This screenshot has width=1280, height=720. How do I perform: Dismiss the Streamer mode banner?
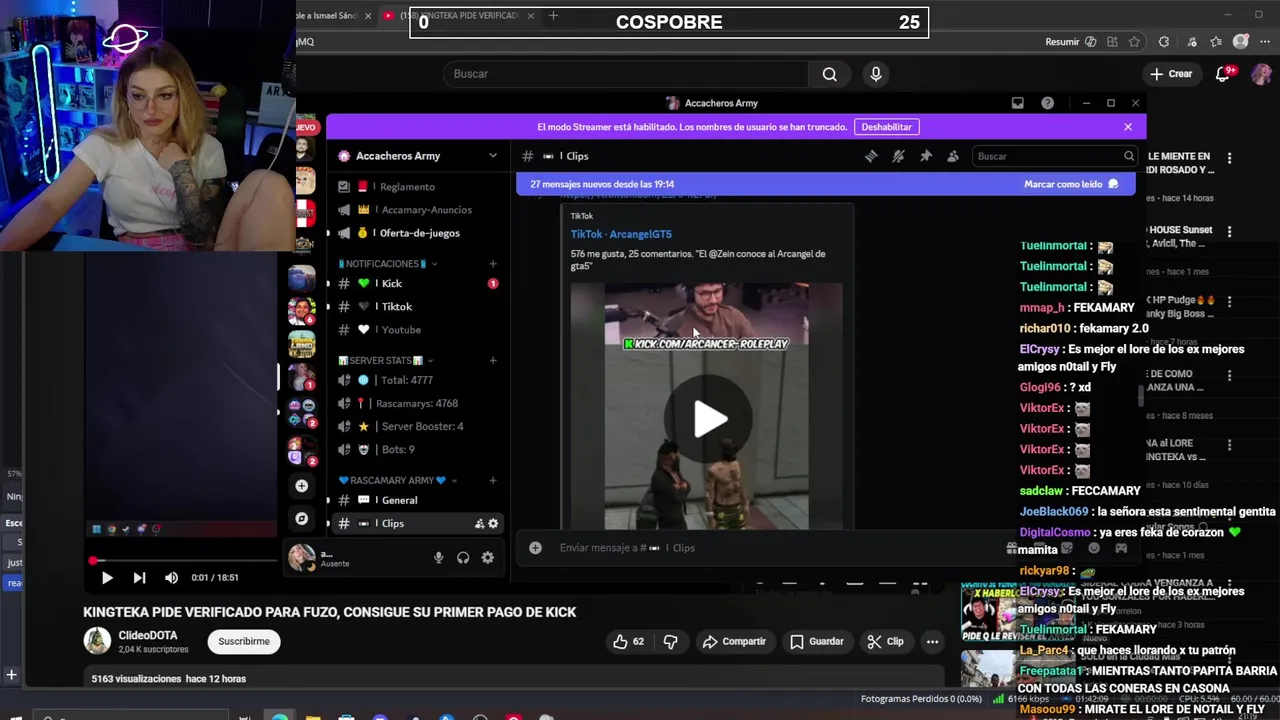(x=1128, y=127)
